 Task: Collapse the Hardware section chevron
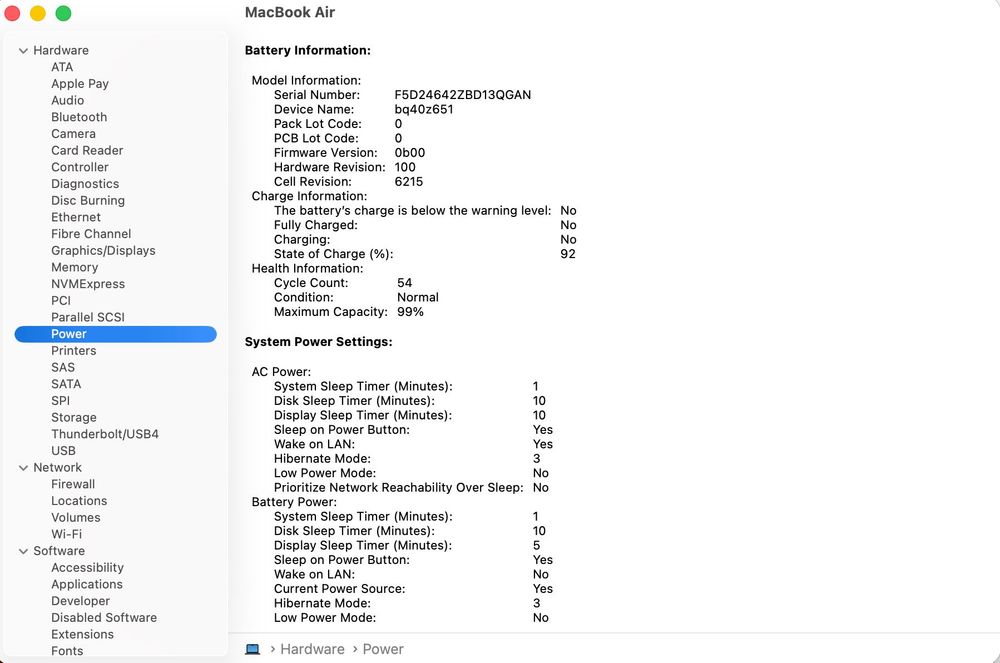[x=24, y=50]
